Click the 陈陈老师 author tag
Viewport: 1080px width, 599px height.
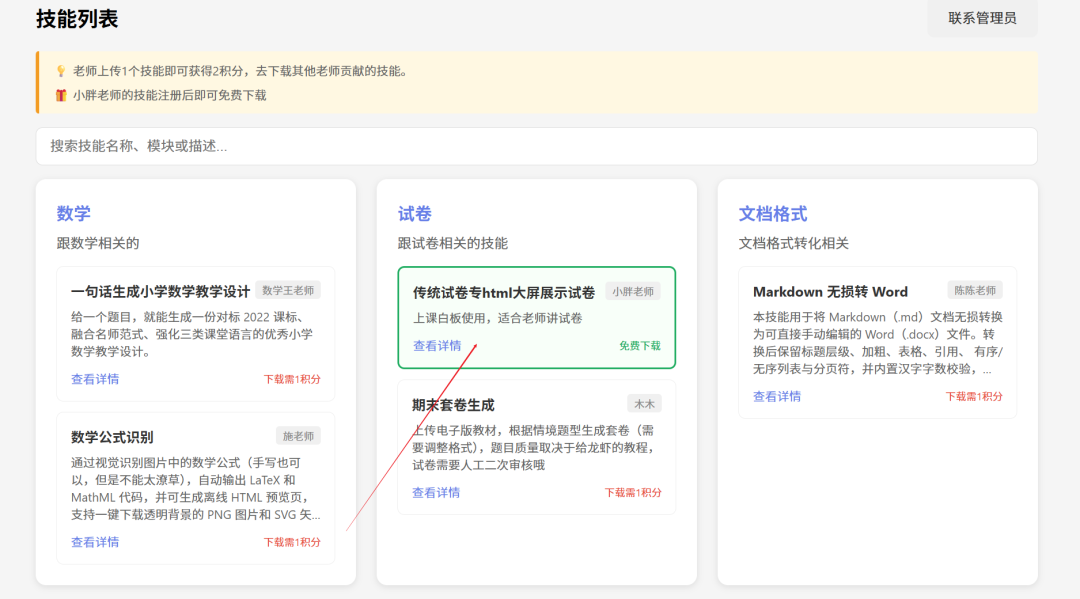point(975,291)
